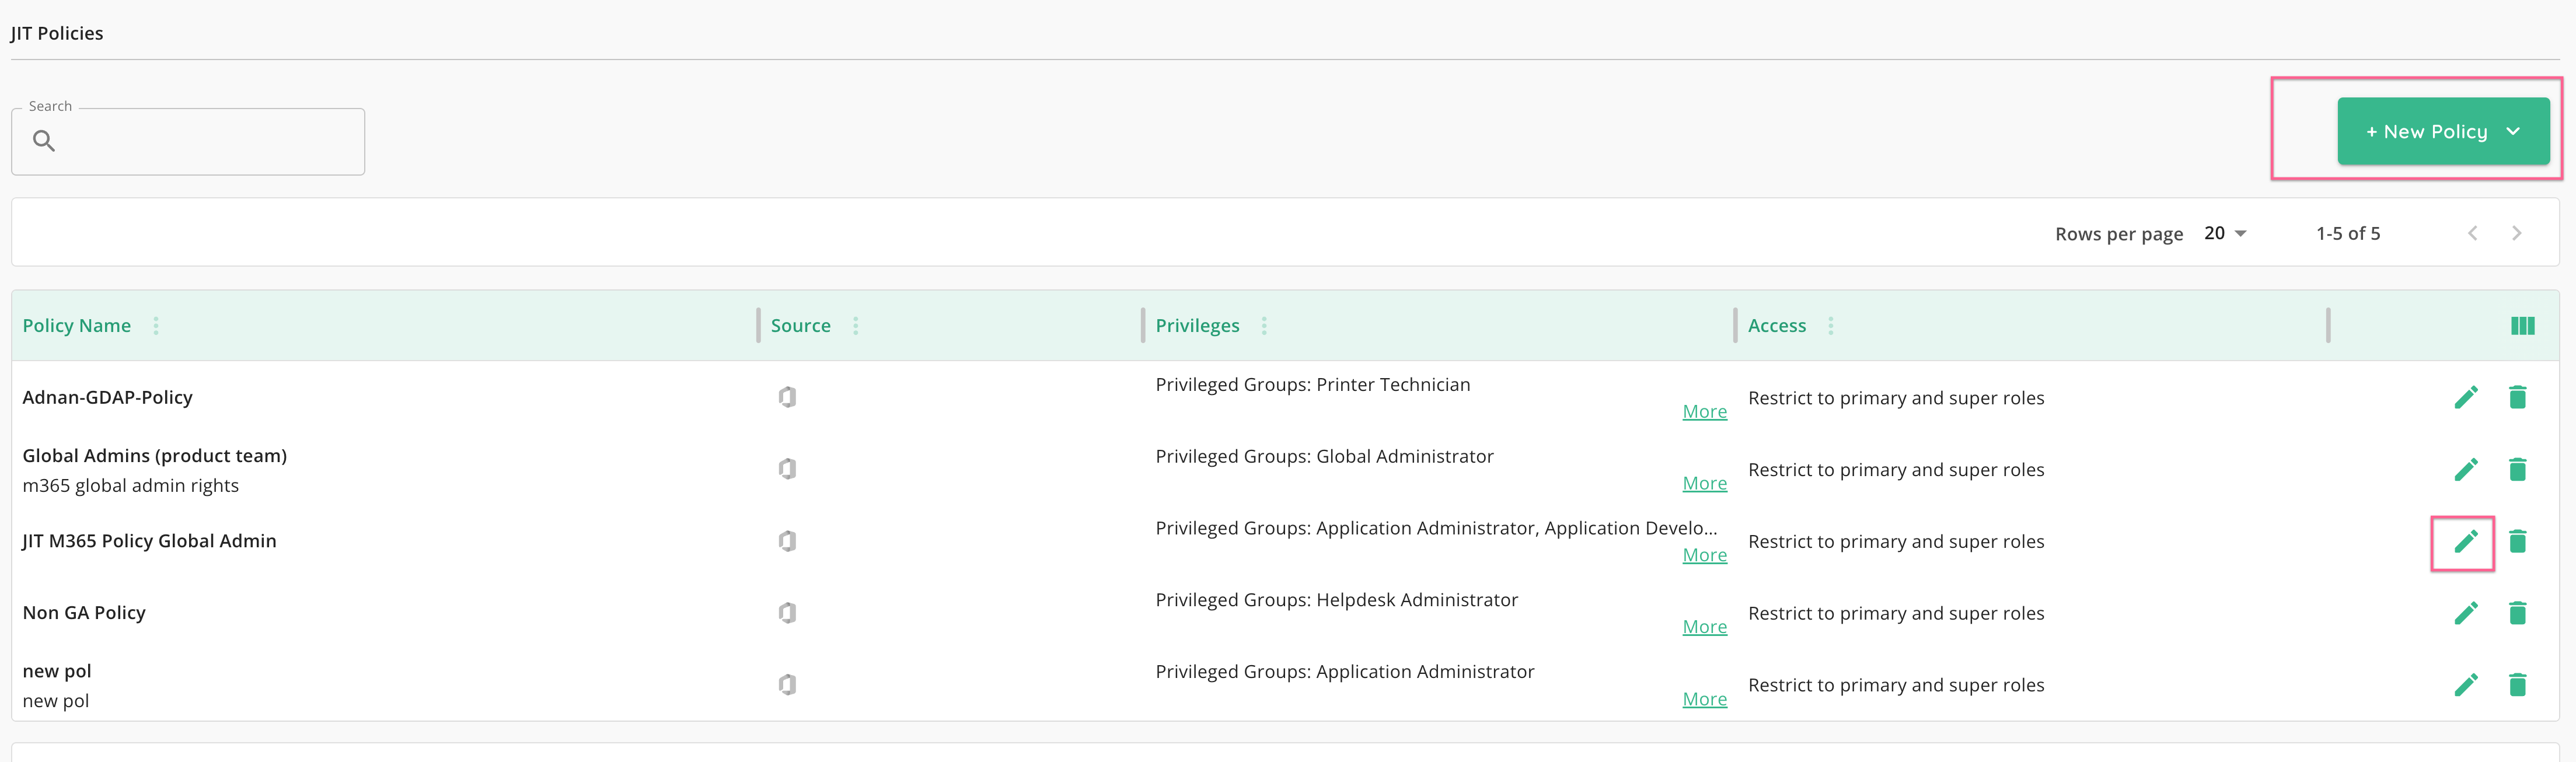
Task: Edit the new pol policy
Action: 2466,685
